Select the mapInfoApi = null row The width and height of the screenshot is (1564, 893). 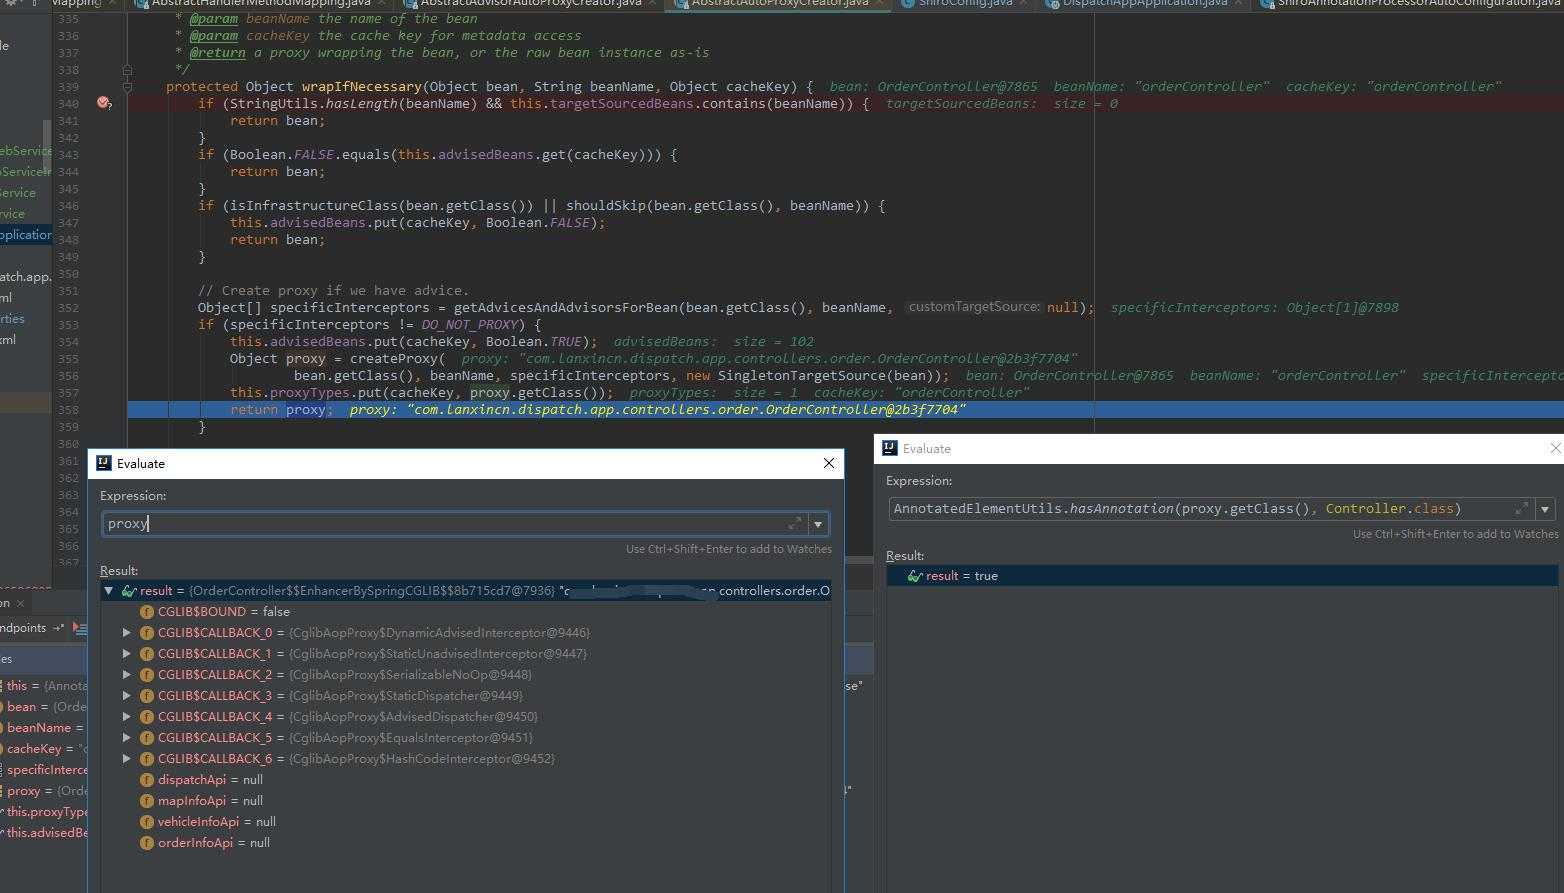[x=466, y=801]
